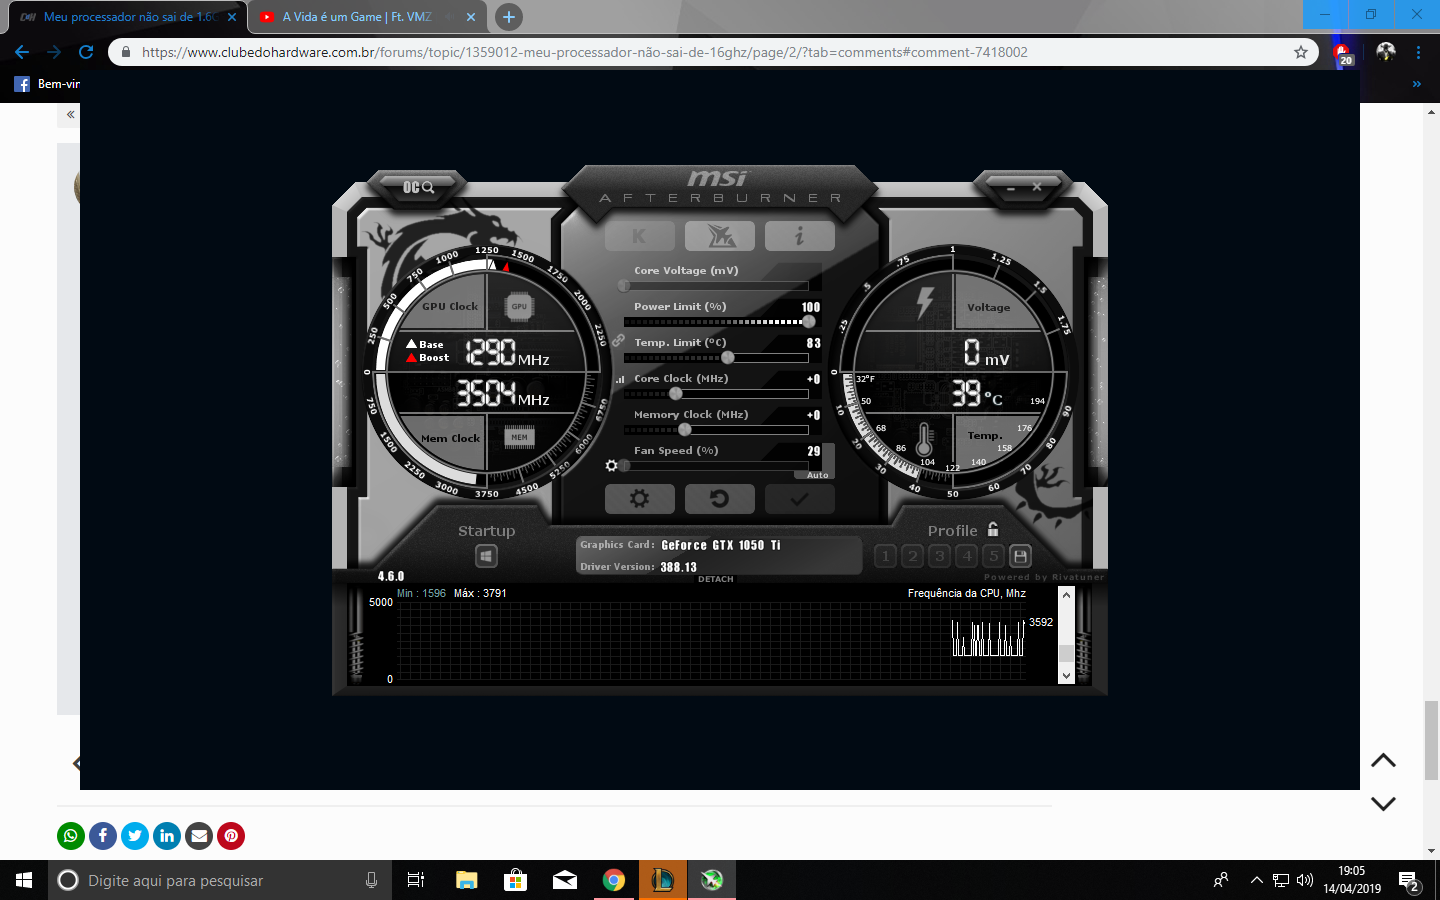The image size is (1440, 900).
Task: Bookmark this page with the star
Action: pos(1301,52)
